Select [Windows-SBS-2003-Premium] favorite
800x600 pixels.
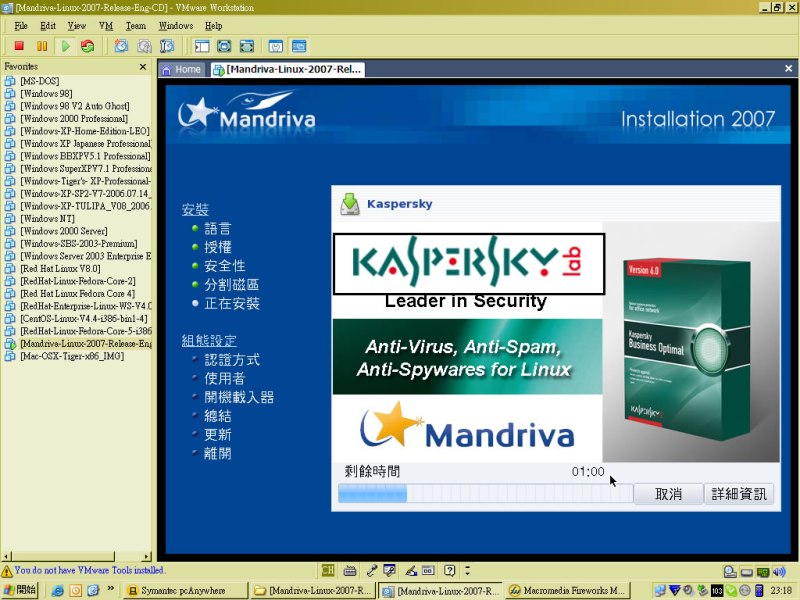(x=79, y=243)
